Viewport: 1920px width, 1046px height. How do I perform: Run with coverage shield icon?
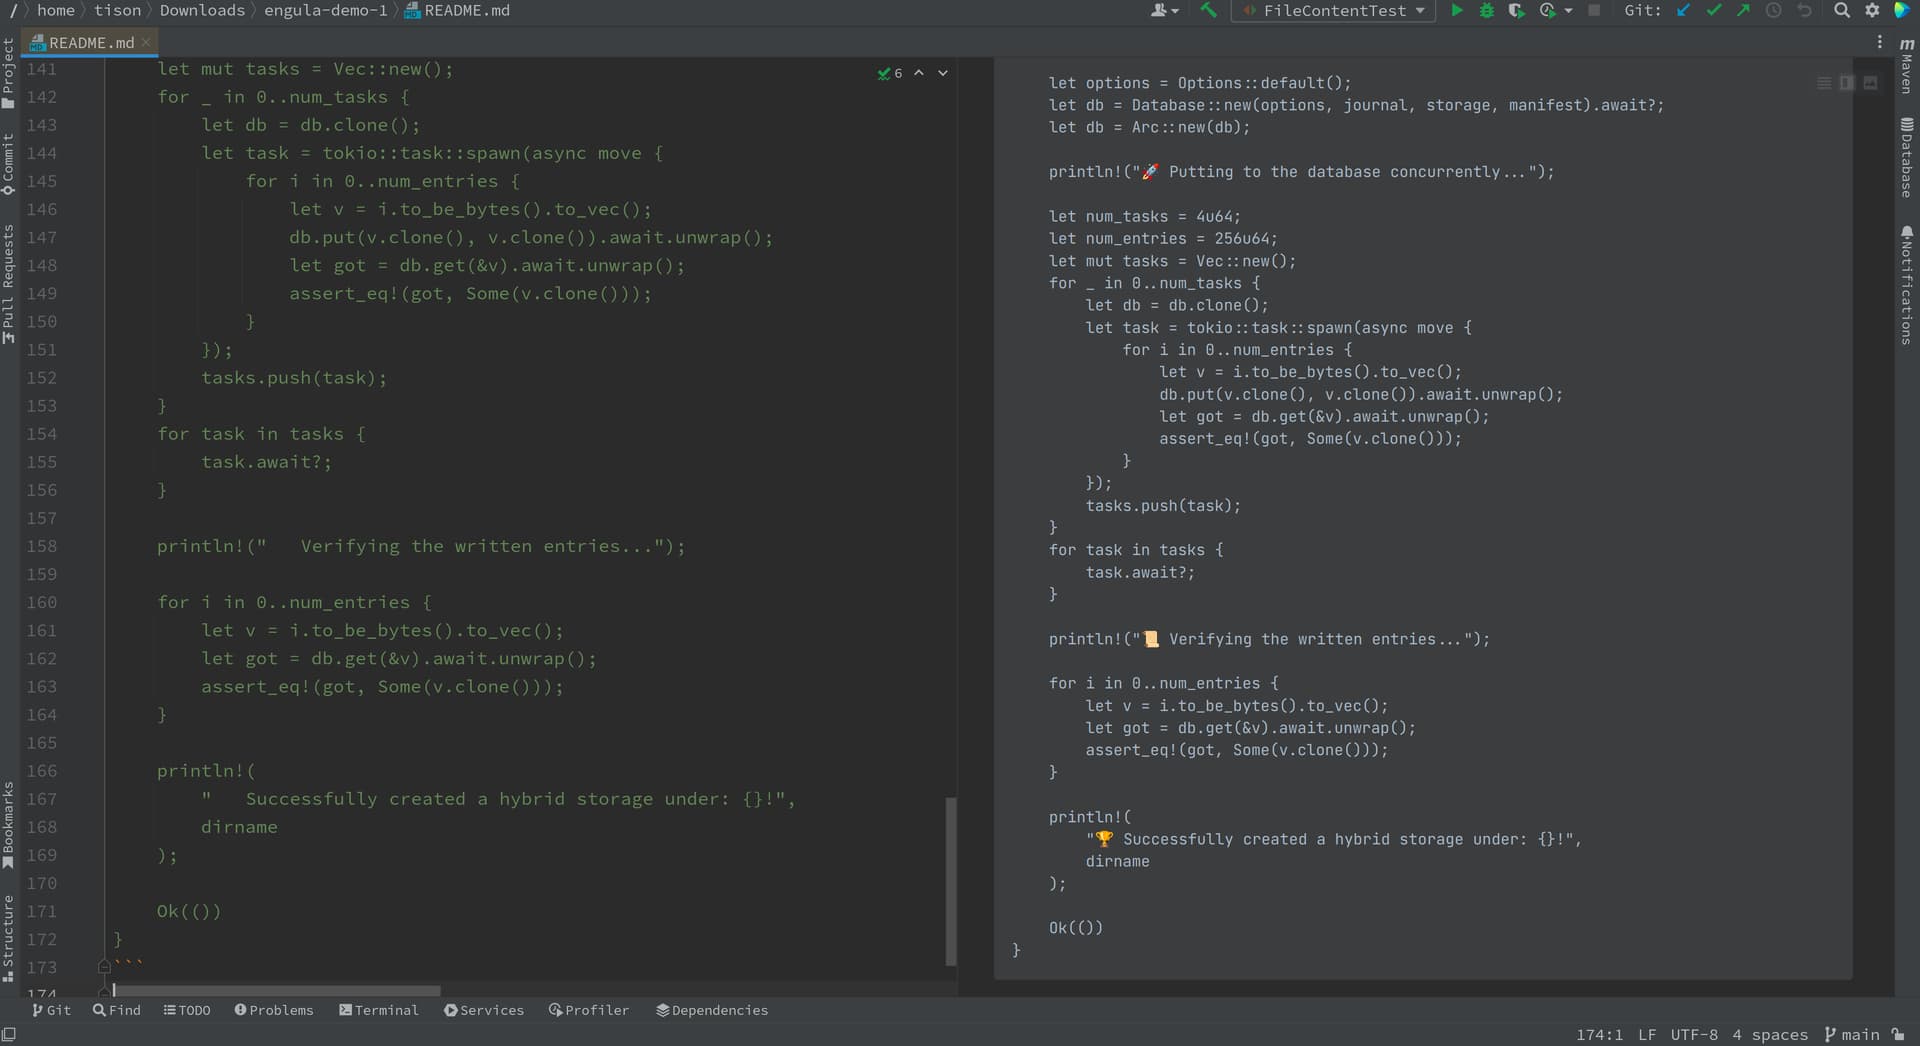click(x=1516, y=10)
